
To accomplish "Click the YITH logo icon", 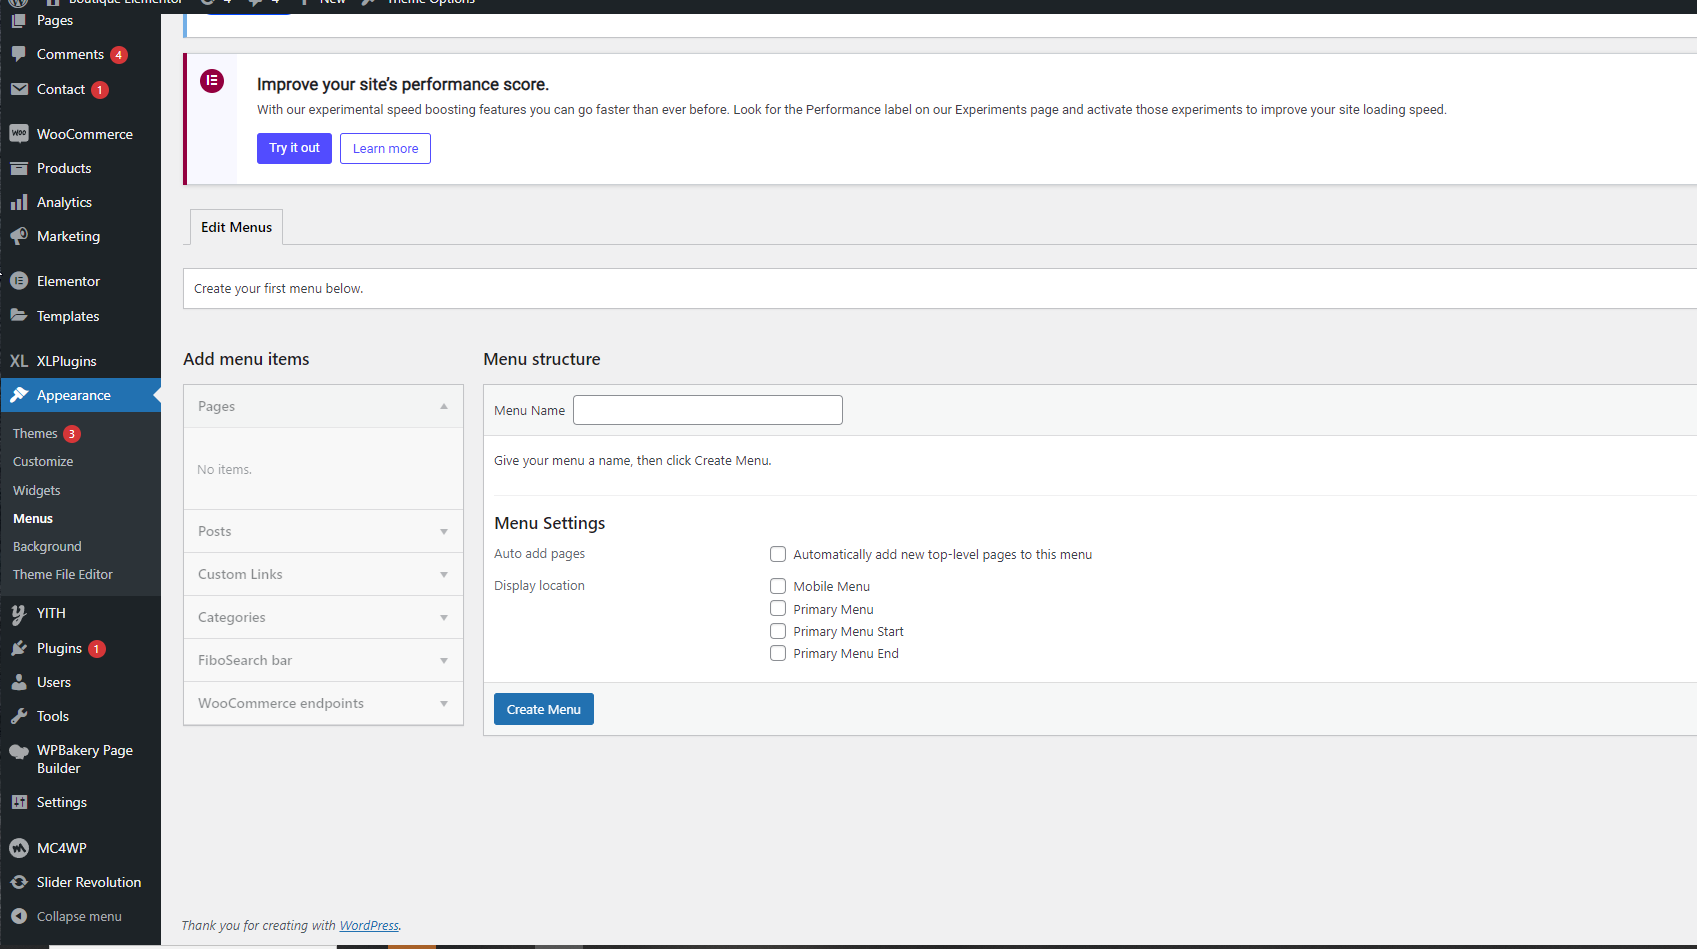I will 19,613.
